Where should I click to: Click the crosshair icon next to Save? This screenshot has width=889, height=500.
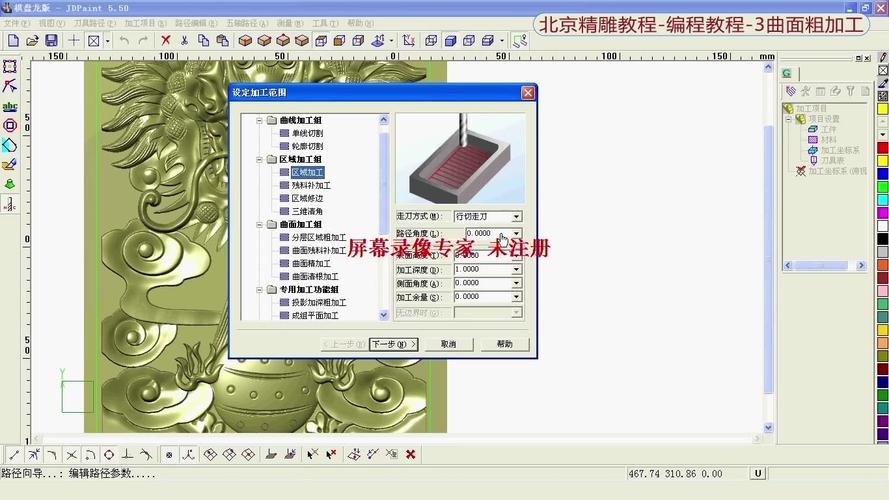point(74,40)
